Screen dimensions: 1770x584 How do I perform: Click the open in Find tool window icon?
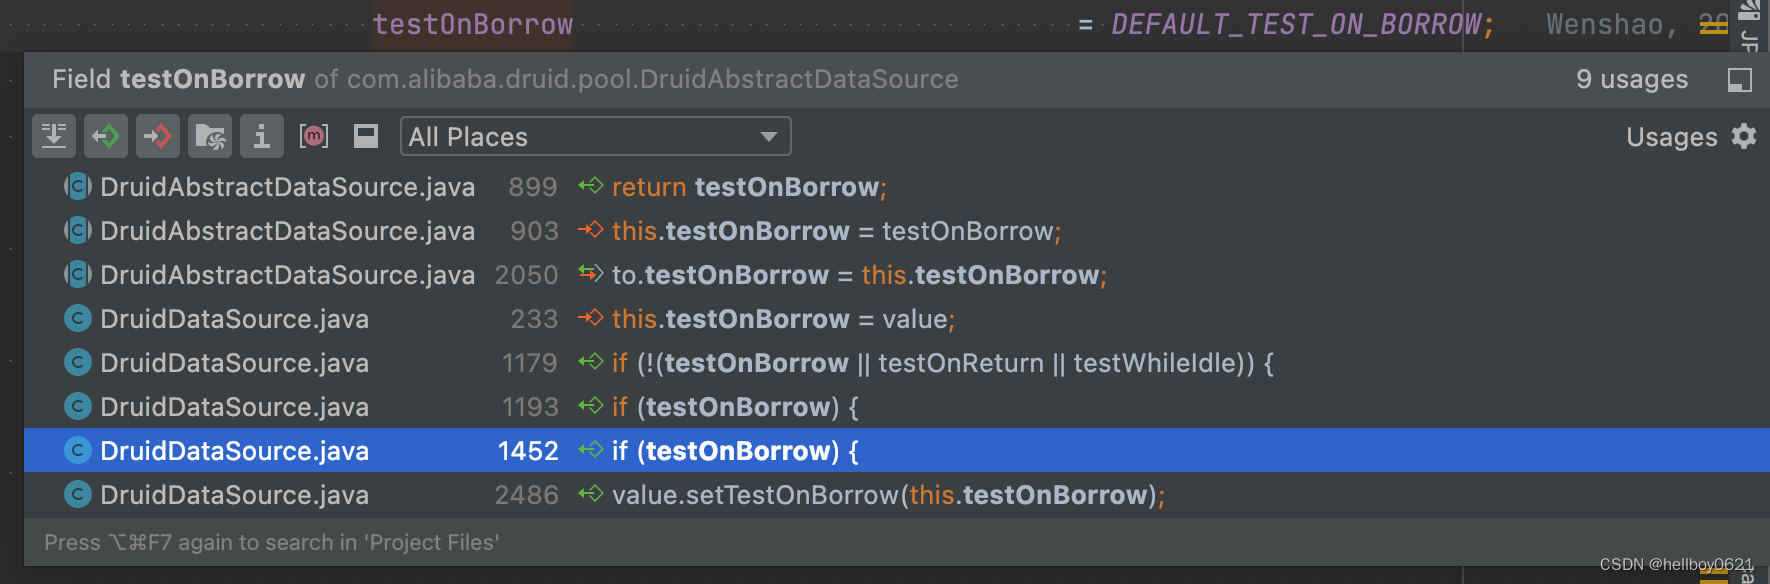1740,80
